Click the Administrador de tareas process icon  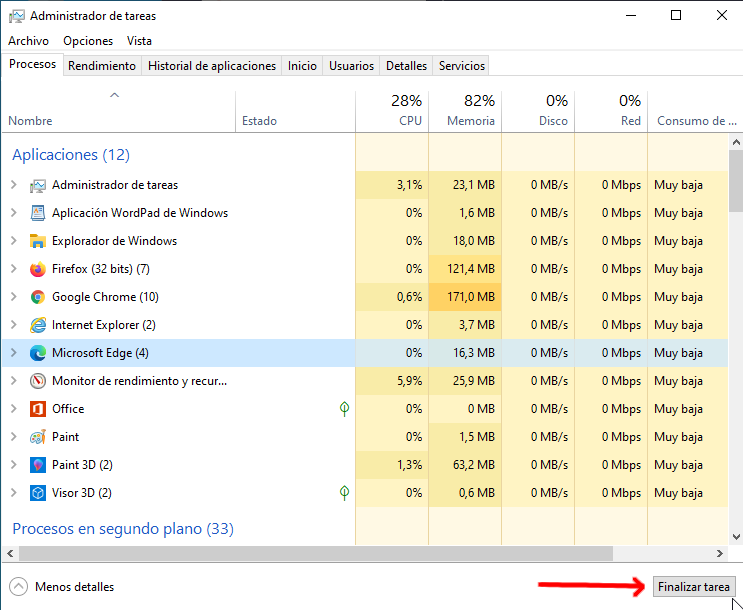coord(37,185)
